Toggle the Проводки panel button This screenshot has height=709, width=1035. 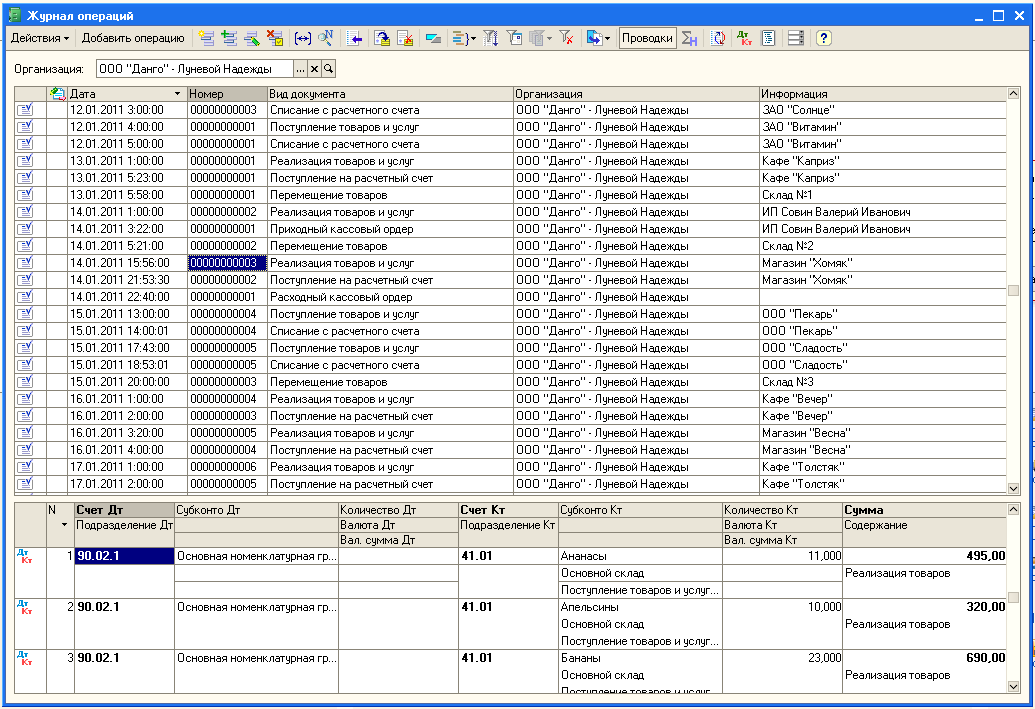tap(647, 38)
